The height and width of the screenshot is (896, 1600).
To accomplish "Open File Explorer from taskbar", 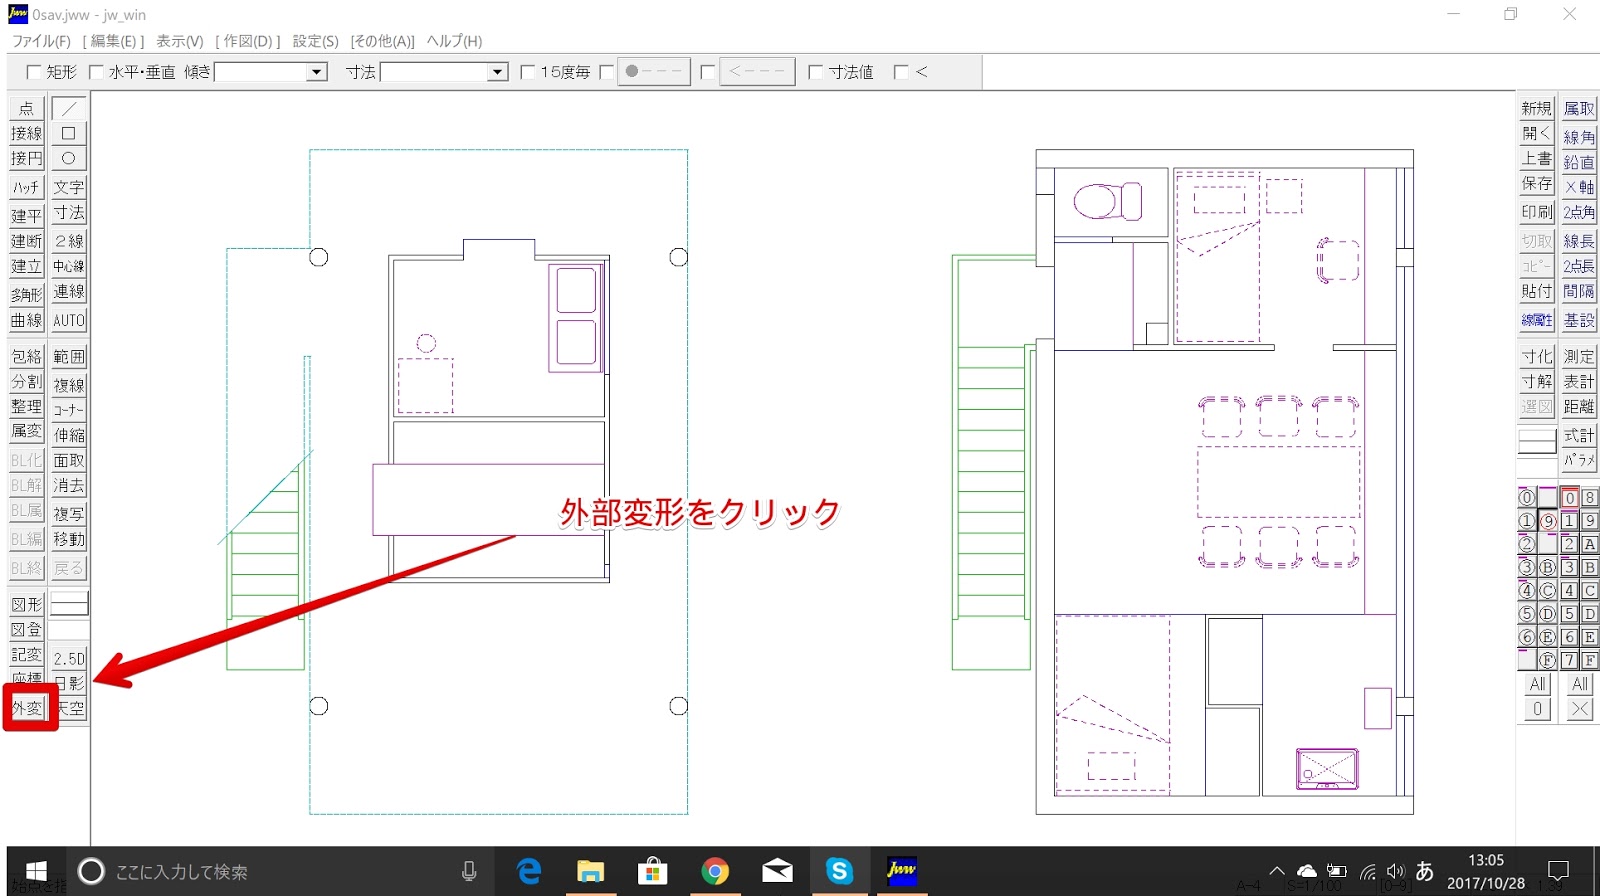I will [590, 871].
